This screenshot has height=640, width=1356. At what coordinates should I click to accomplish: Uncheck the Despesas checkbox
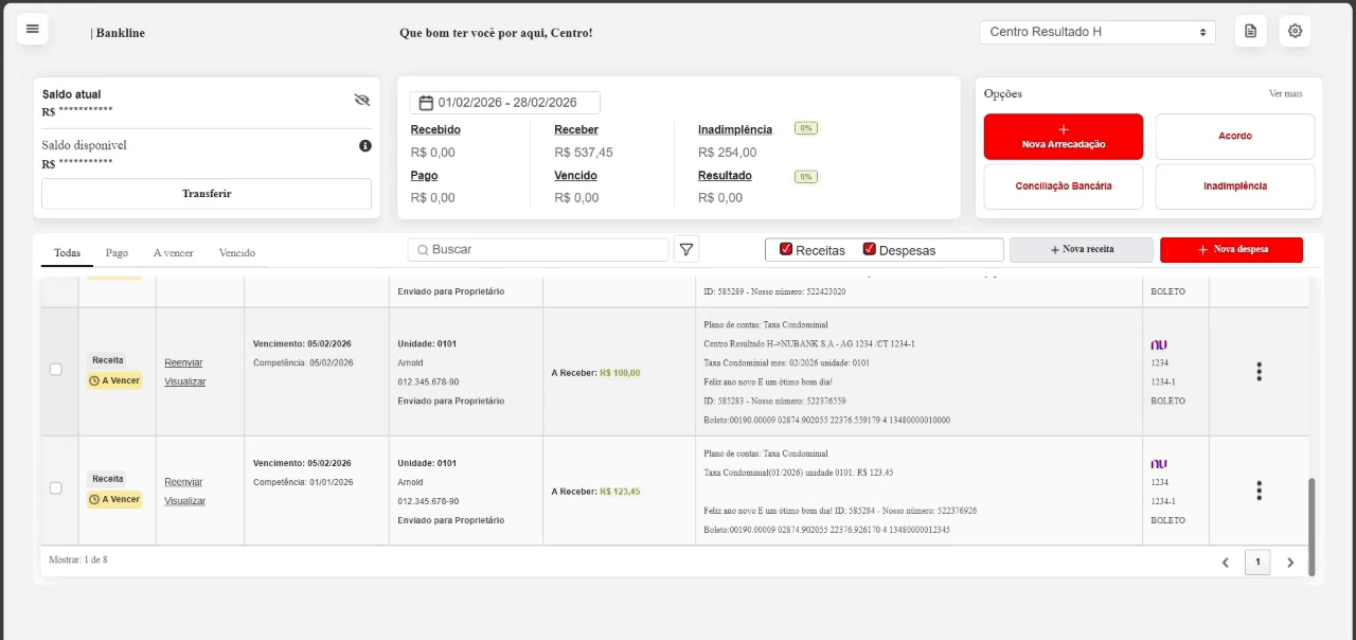pyautogui.click(x=869, y=250)
